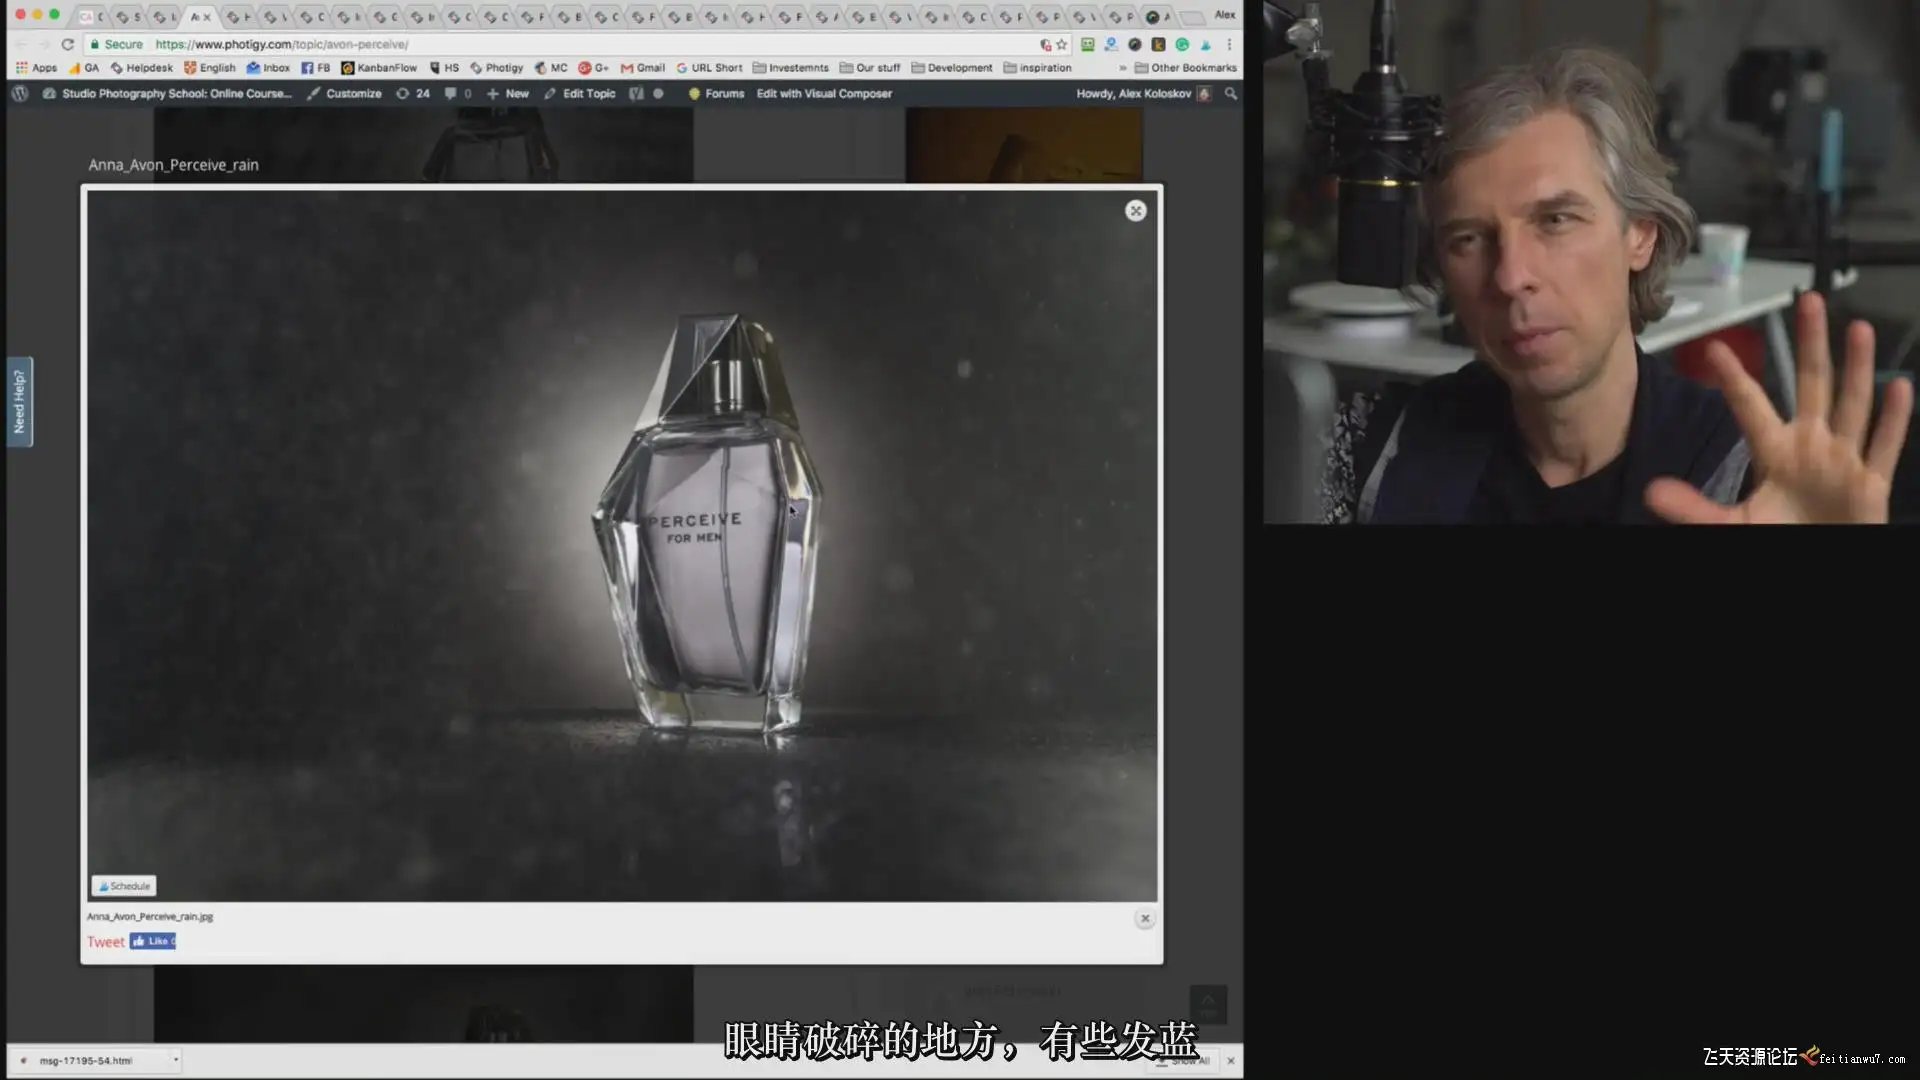Click the New plus button
The image size is (1920, 1080).
[x=508, y=93]
